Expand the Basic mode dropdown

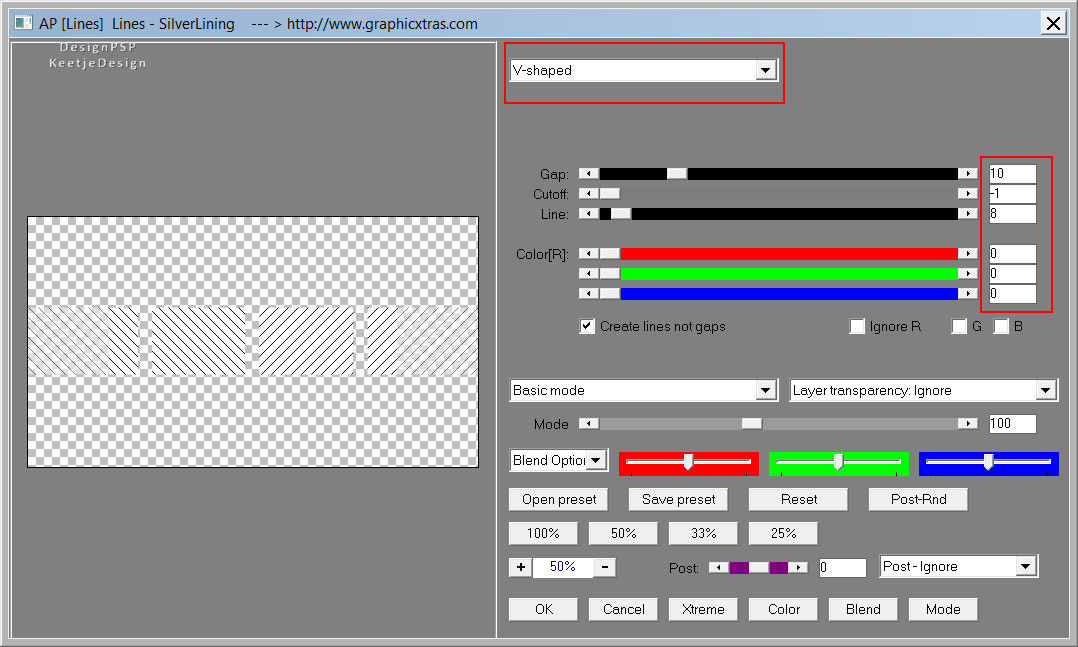click(766, 390)
